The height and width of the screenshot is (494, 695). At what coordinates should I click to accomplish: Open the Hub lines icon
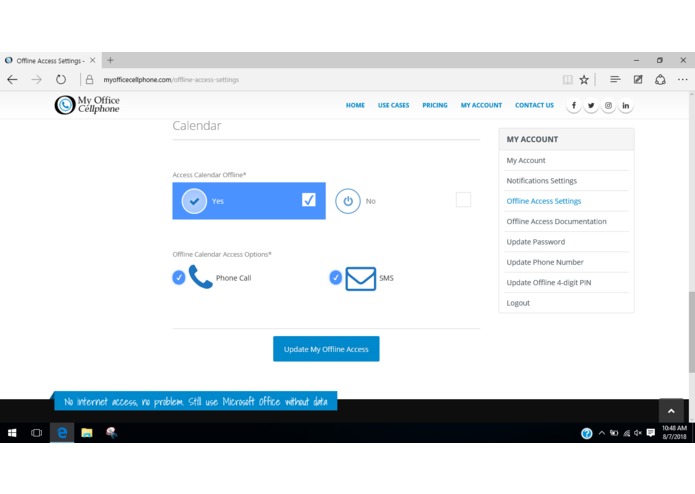tap(615, 79)
